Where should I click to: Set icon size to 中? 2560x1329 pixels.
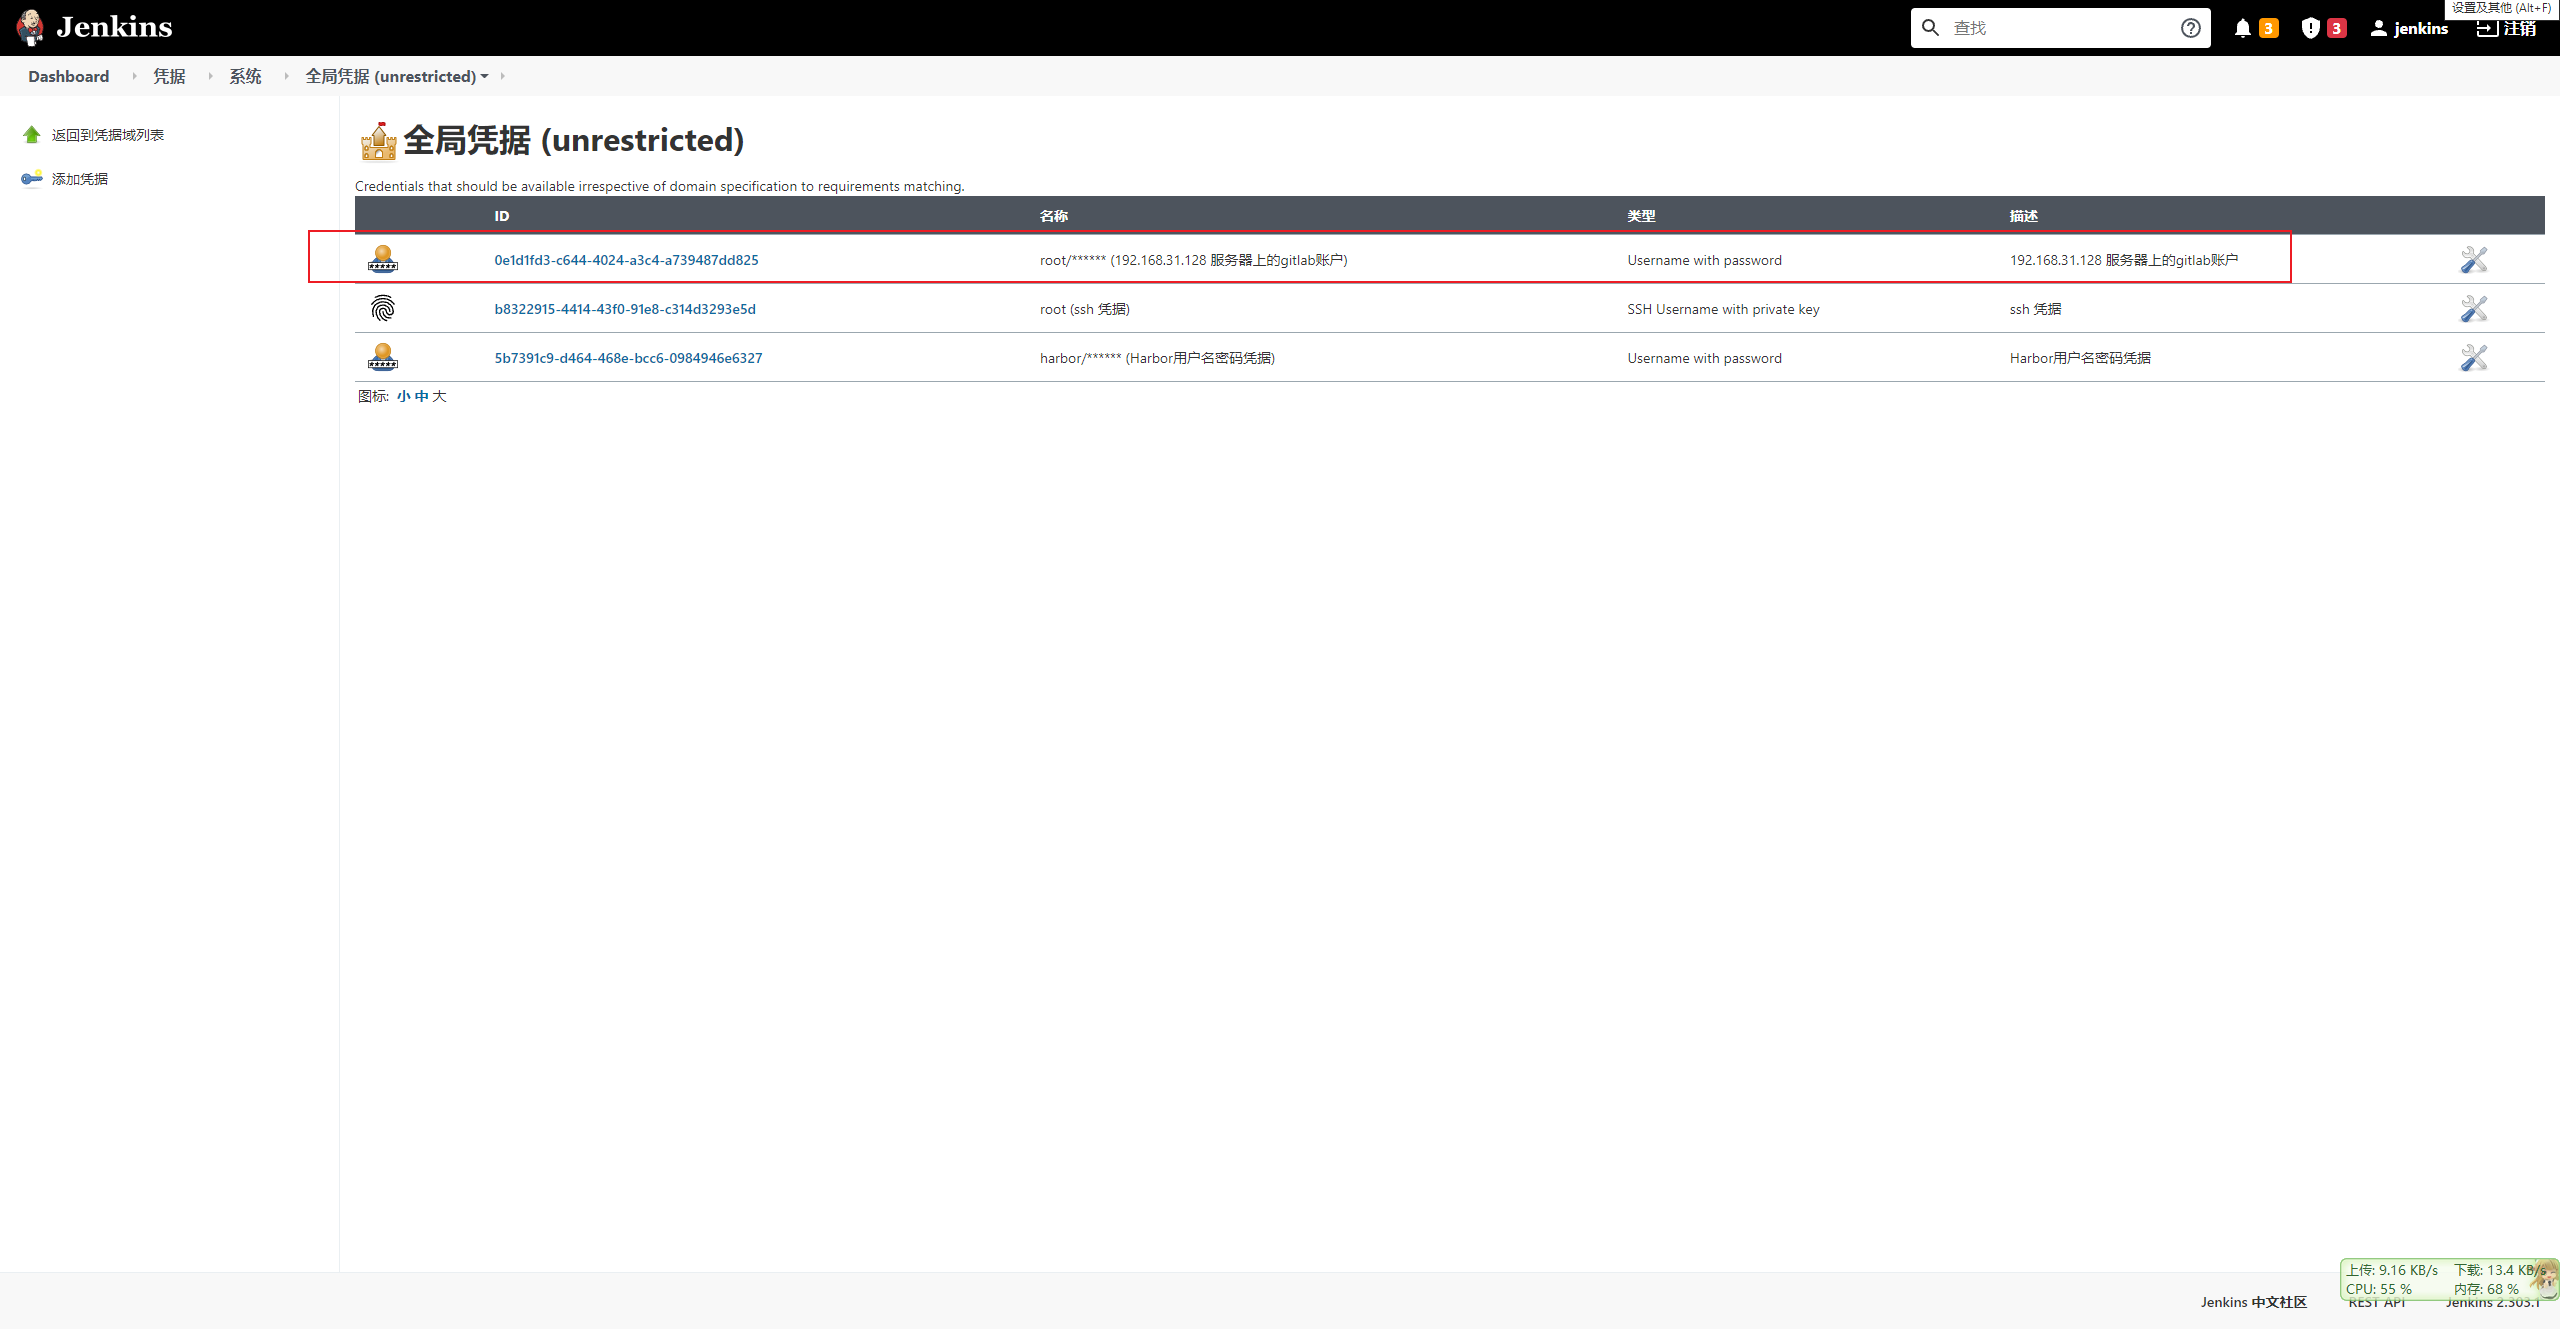click(421, 396)
